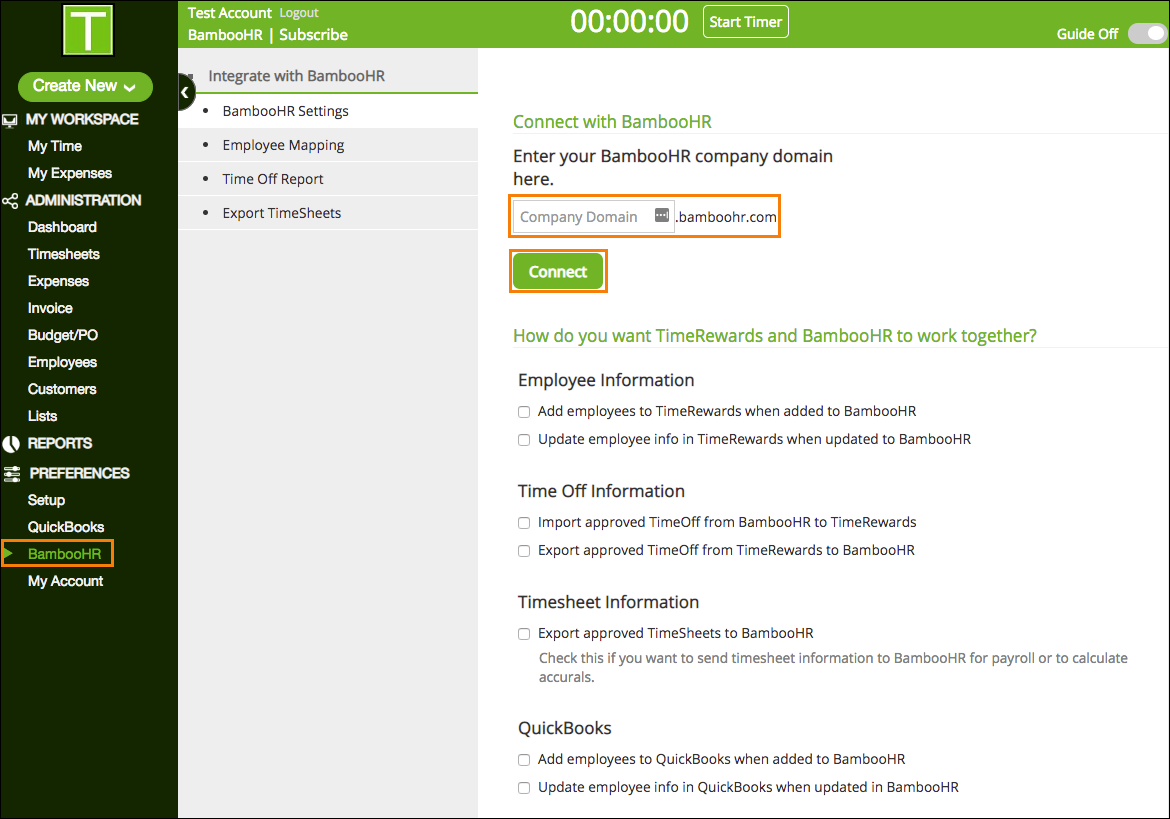Image resolution: width=1170 pixels, height=819 pixels.
Task: Click the REPORTS section label
Action: [x=60, y=443]
